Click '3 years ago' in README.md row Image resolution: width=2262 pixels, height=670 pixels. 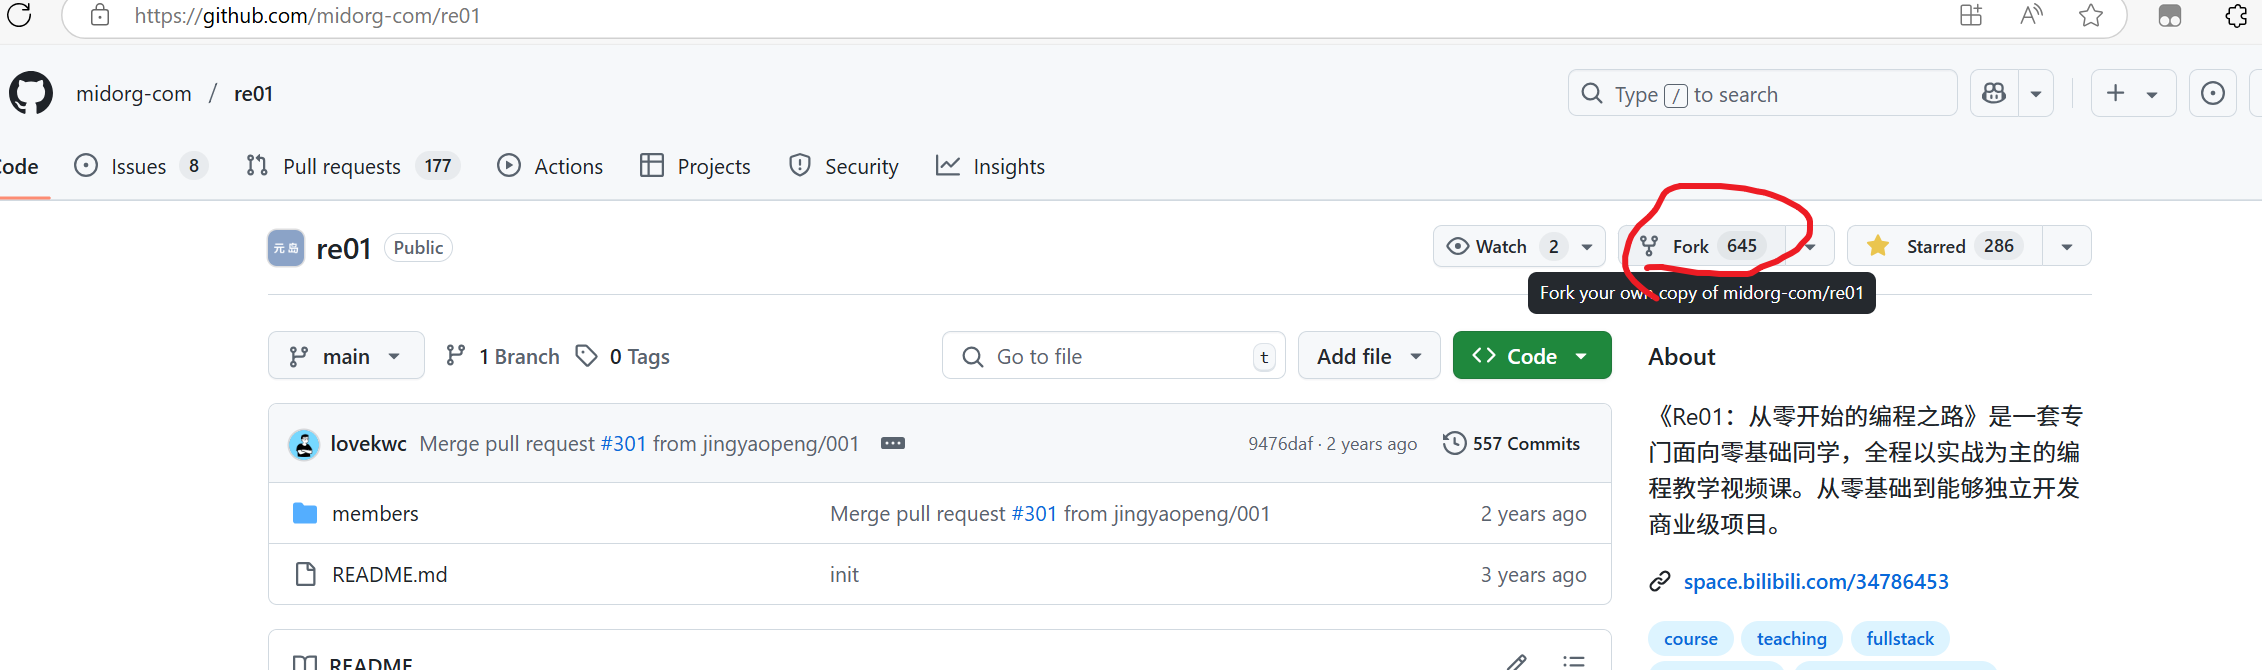pos(1533,574)
